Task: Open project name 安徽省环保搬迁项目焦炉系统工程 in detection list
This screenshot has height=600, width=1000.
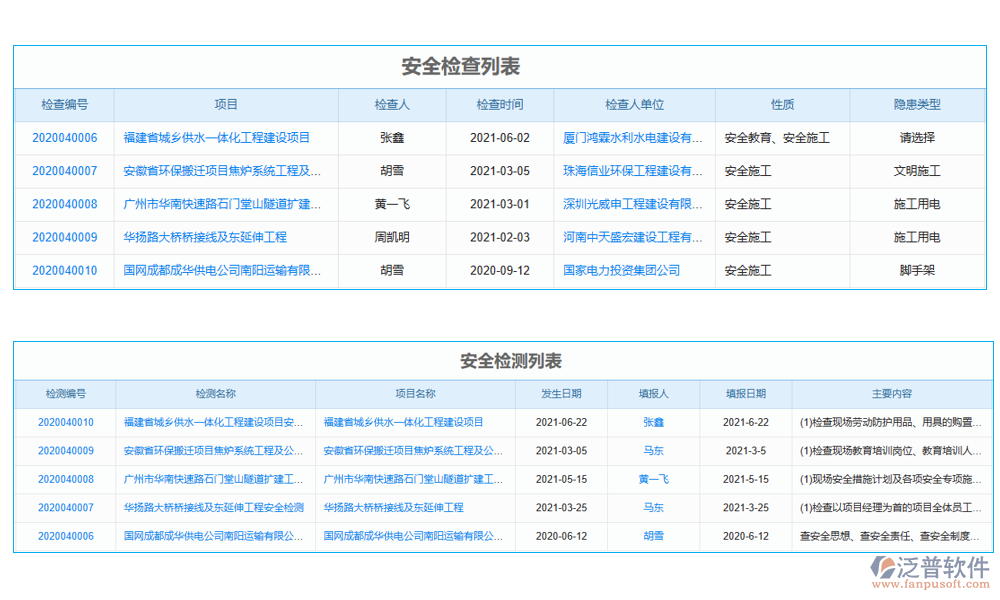Action: coord(413,451)
